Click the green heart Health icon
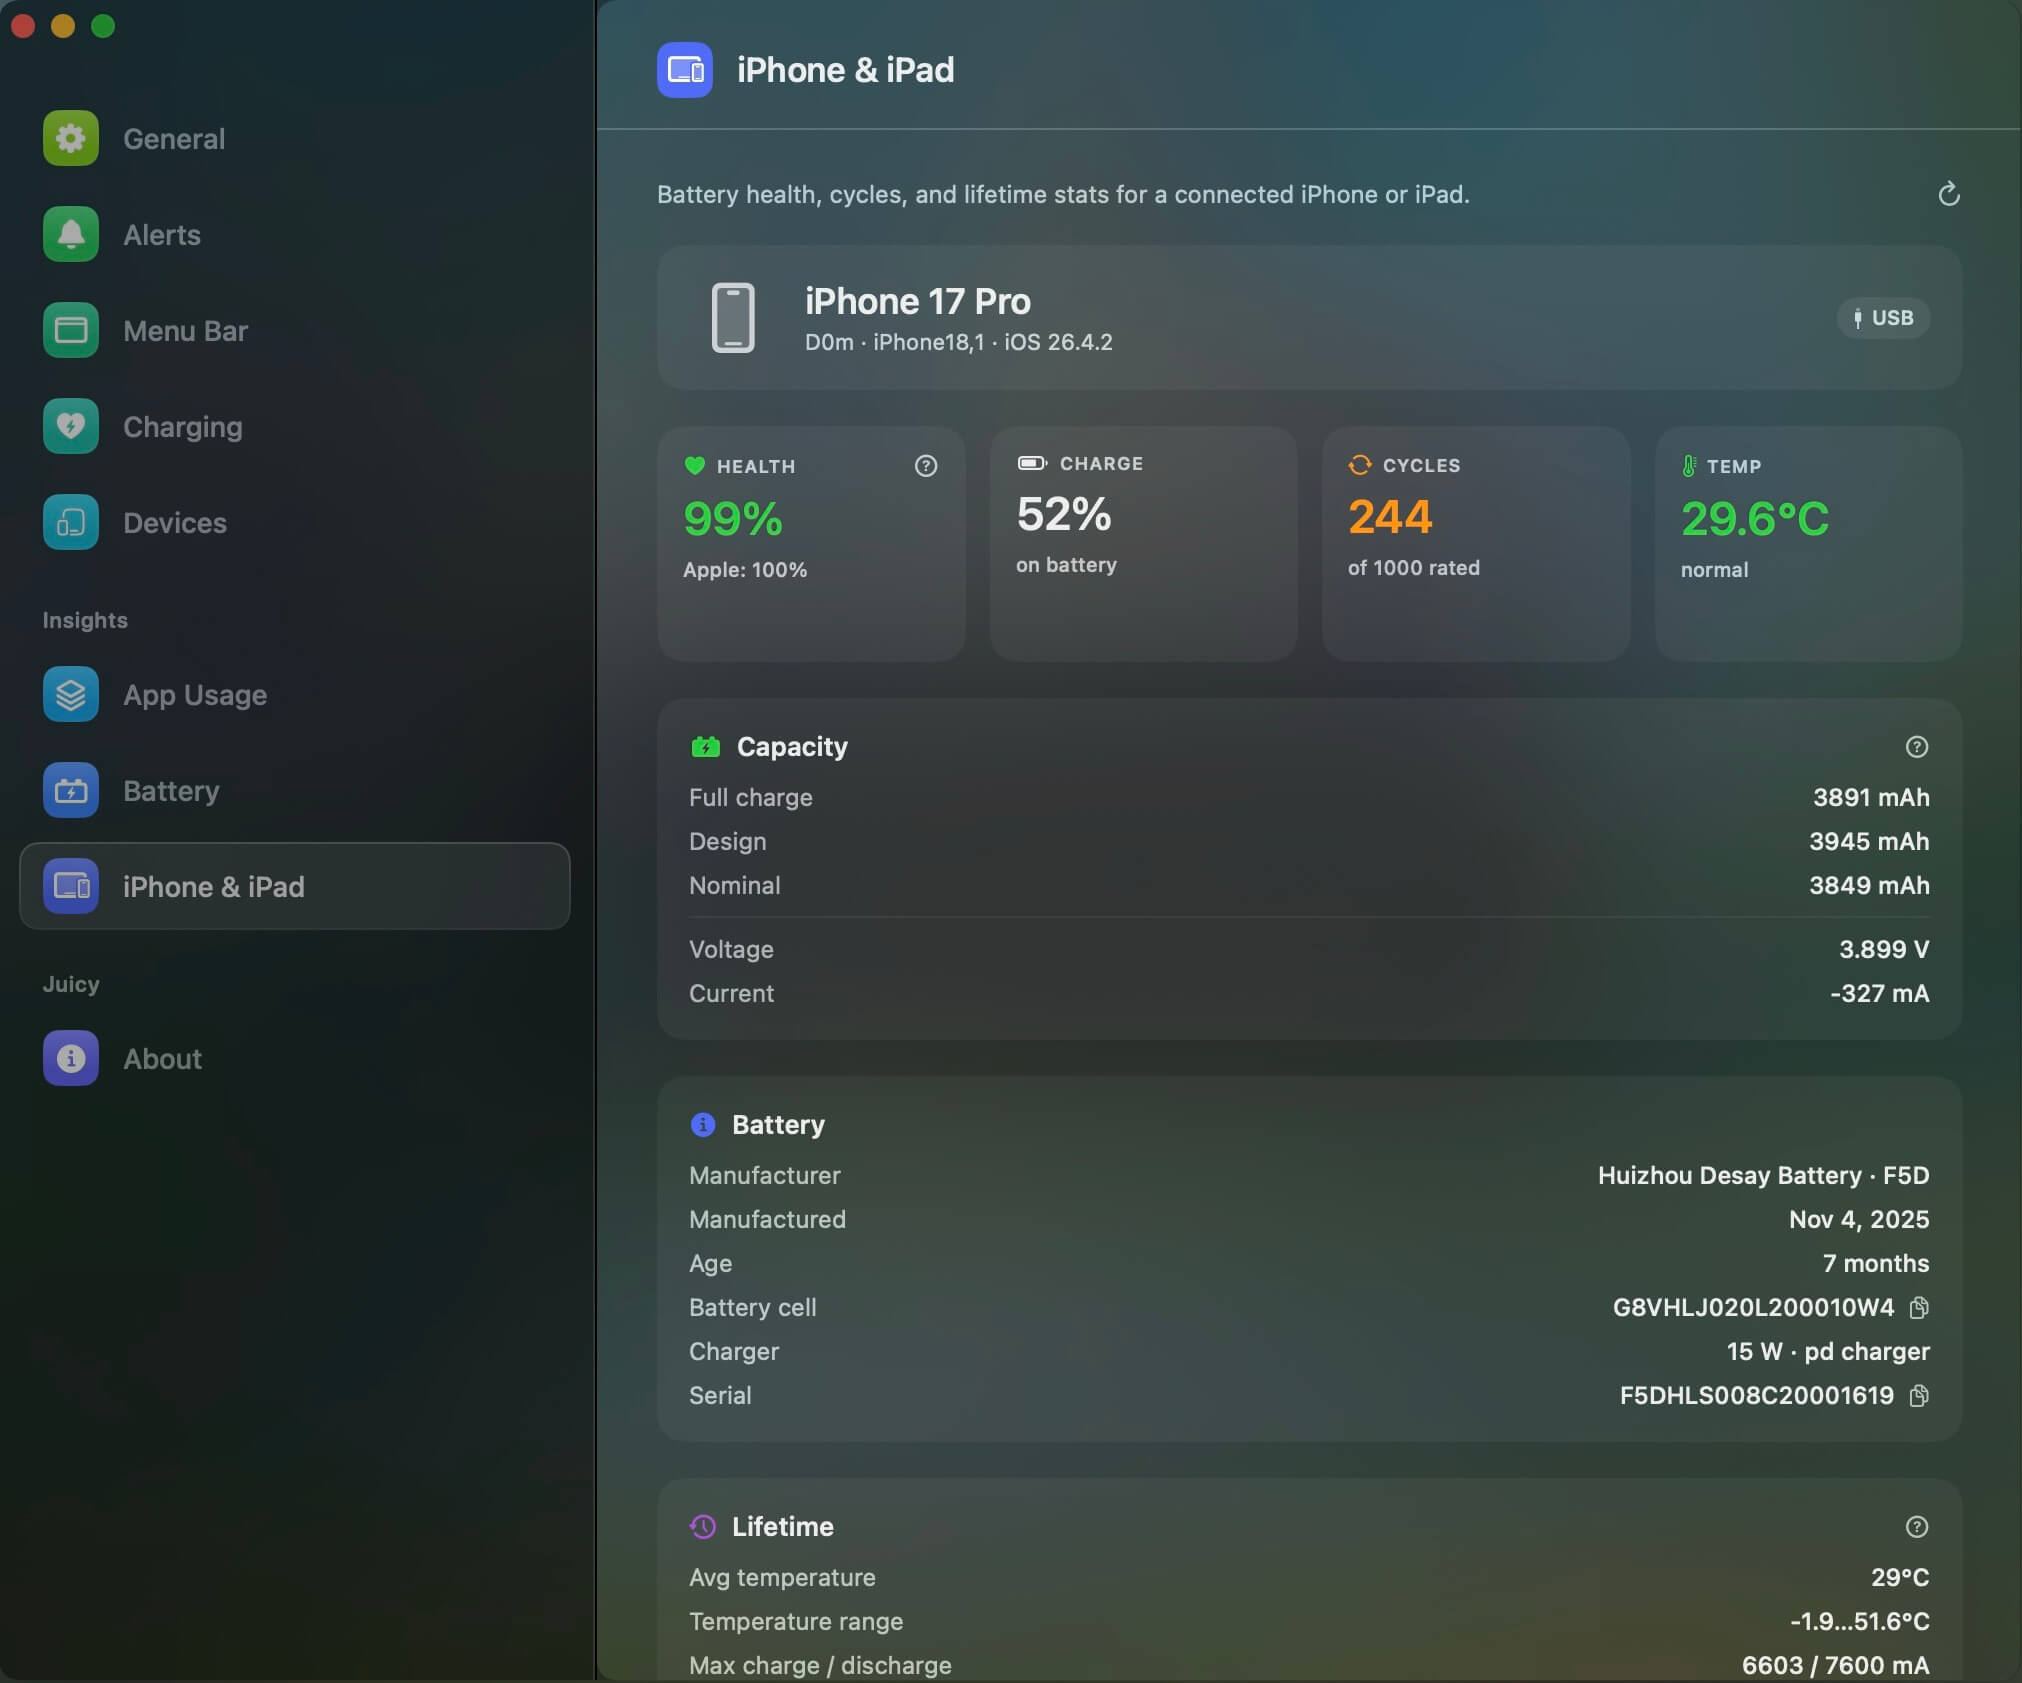 point(694,466)
